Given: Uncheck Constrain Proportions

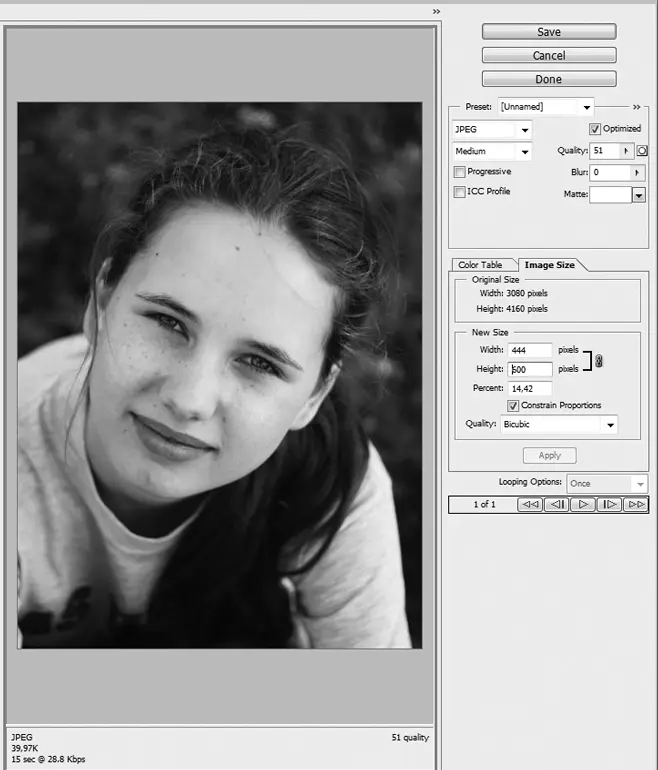Looking at the screenshot, I should tap(514, 406).
